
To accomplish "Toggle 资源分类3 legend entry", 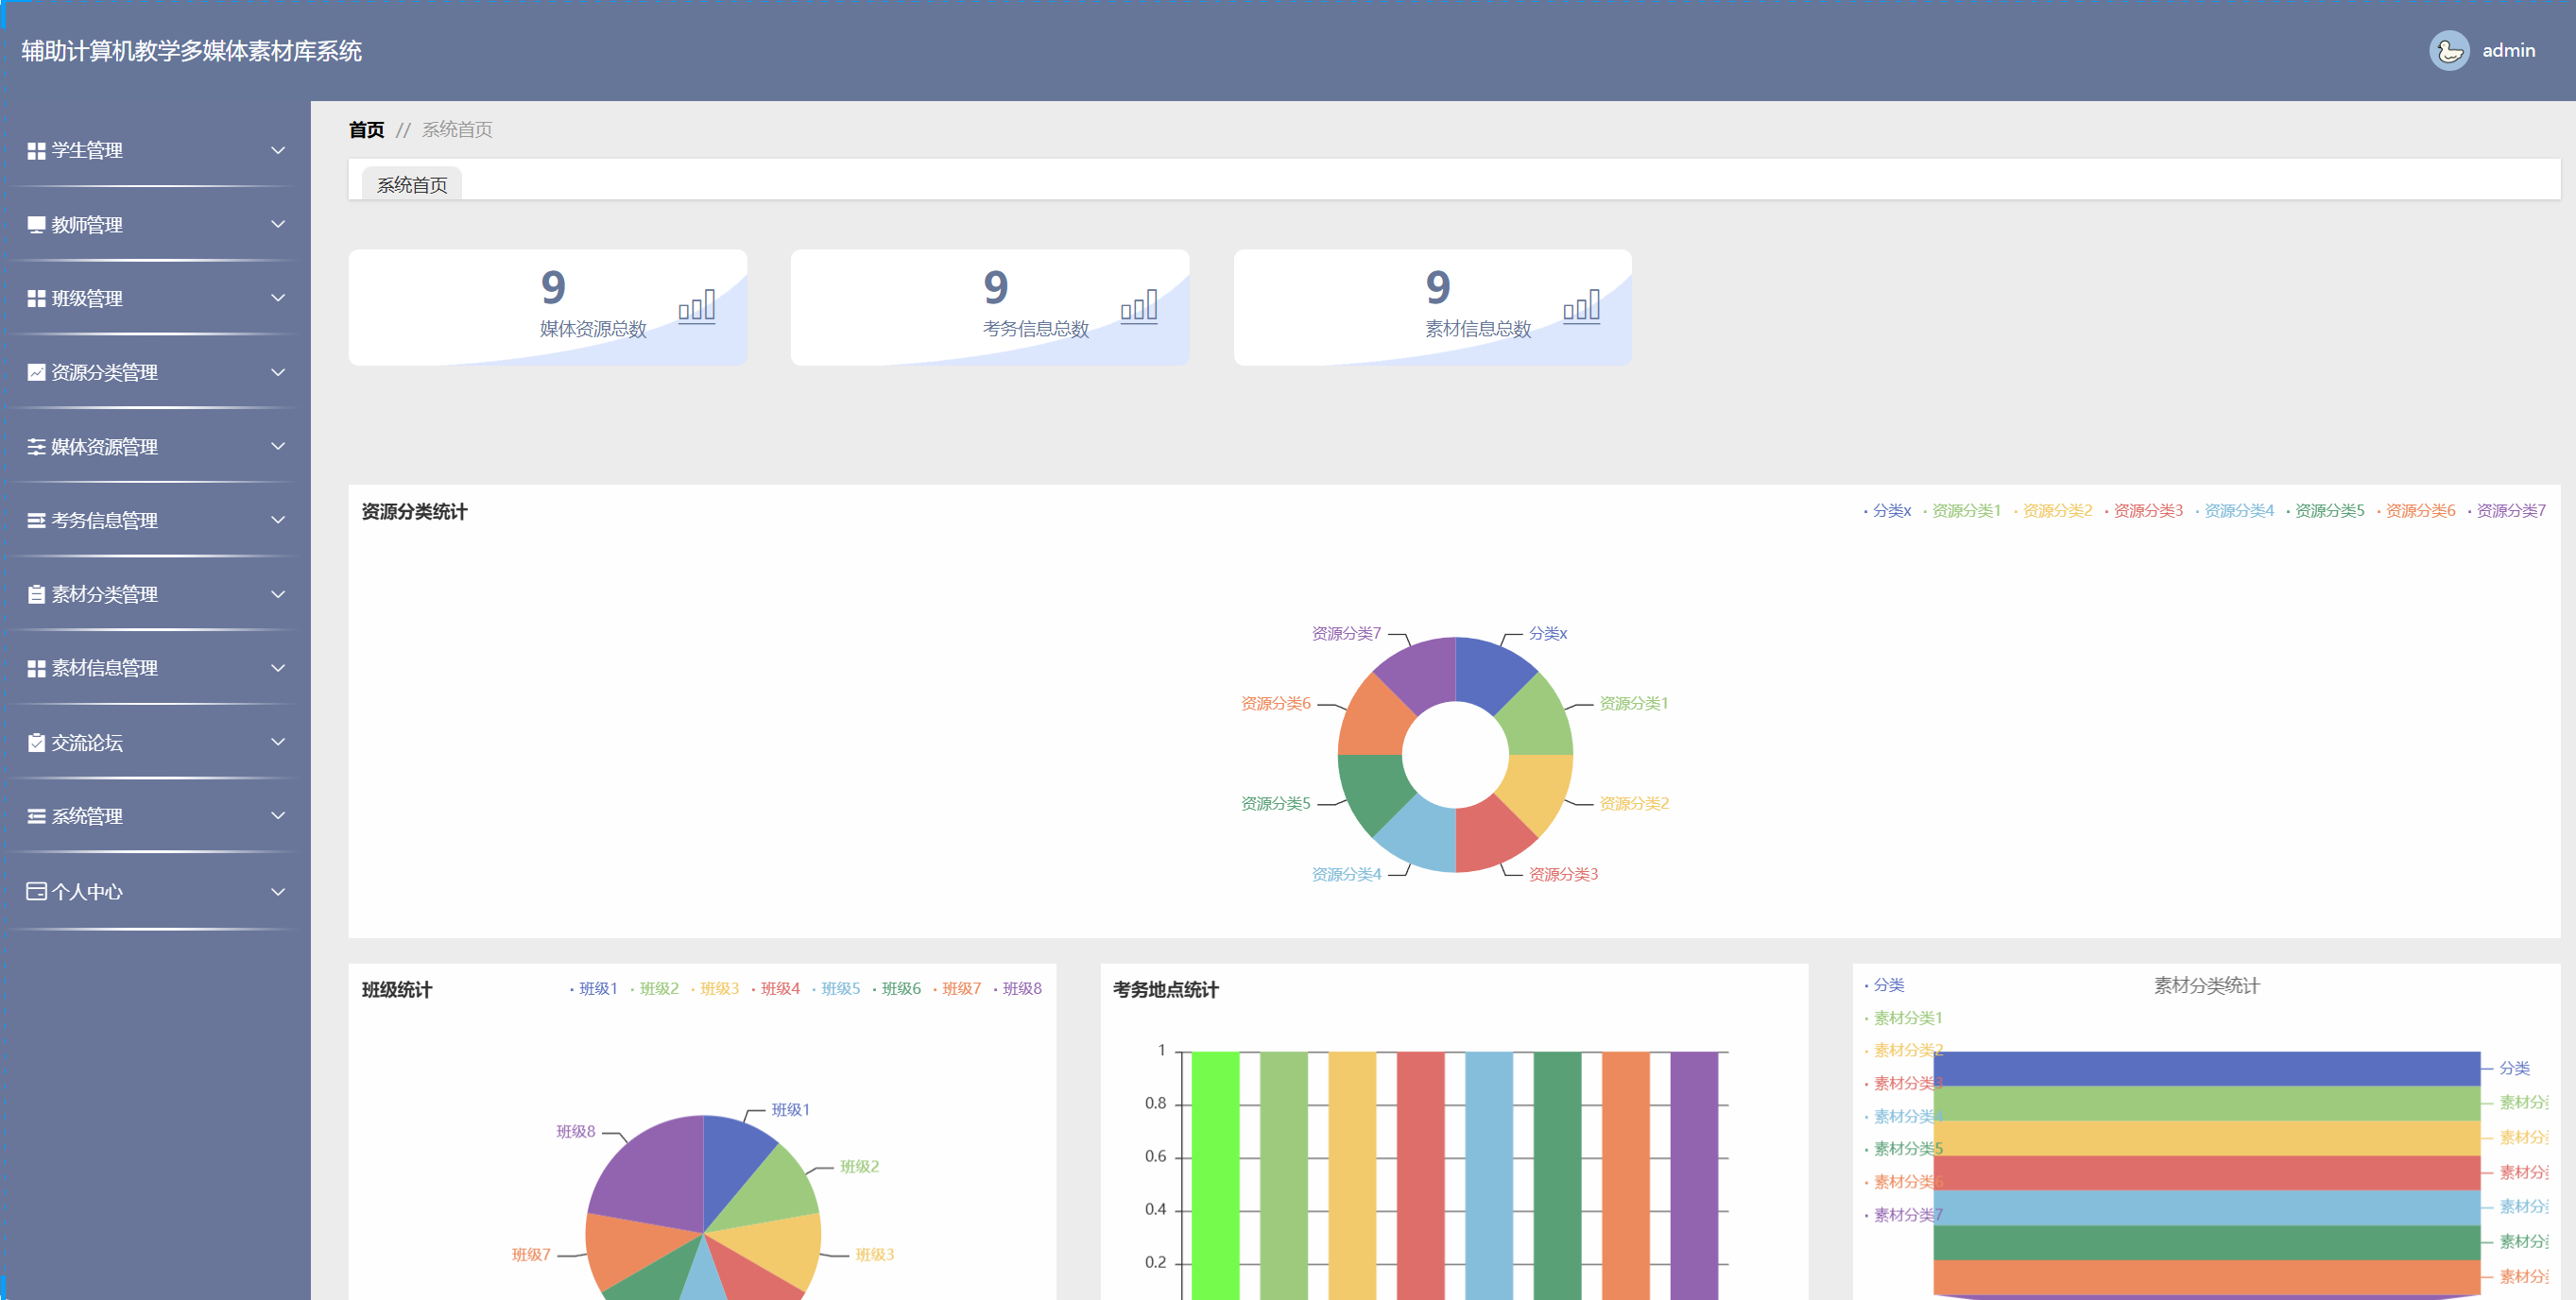I will pos(2144,511).
